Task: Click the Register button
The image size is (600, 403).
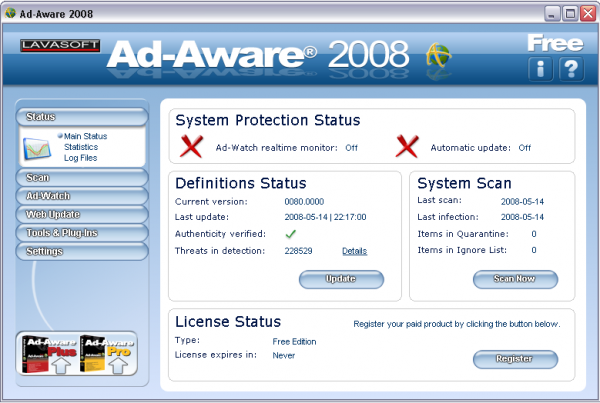Action: [515, 359]
